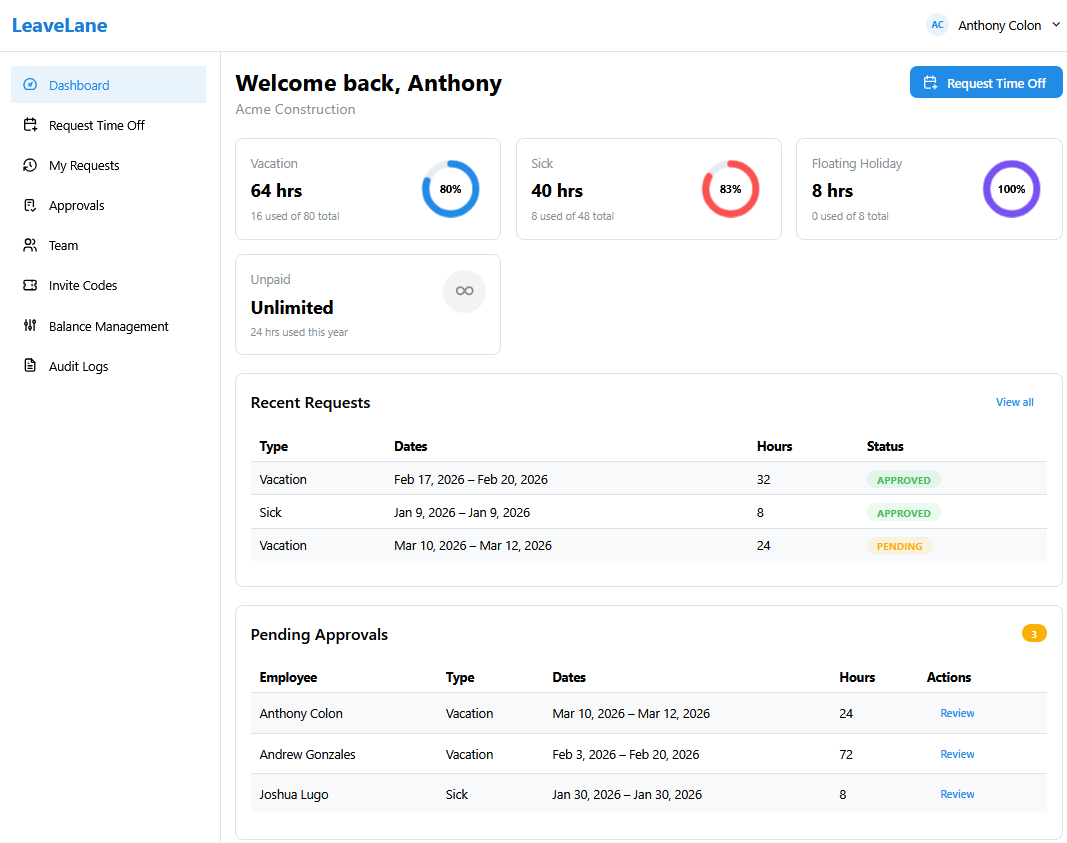Click Jan 9, 2026 – Jan 9, 2026 dates cell
The image size is (1067, 843).
click(462, 512)
